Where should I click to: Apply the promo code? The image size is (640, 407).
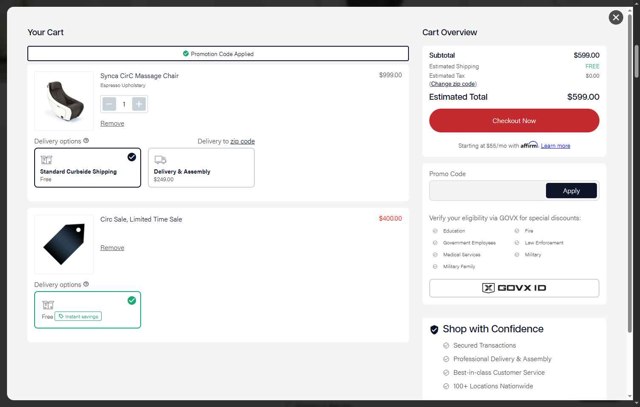(571, 191)
